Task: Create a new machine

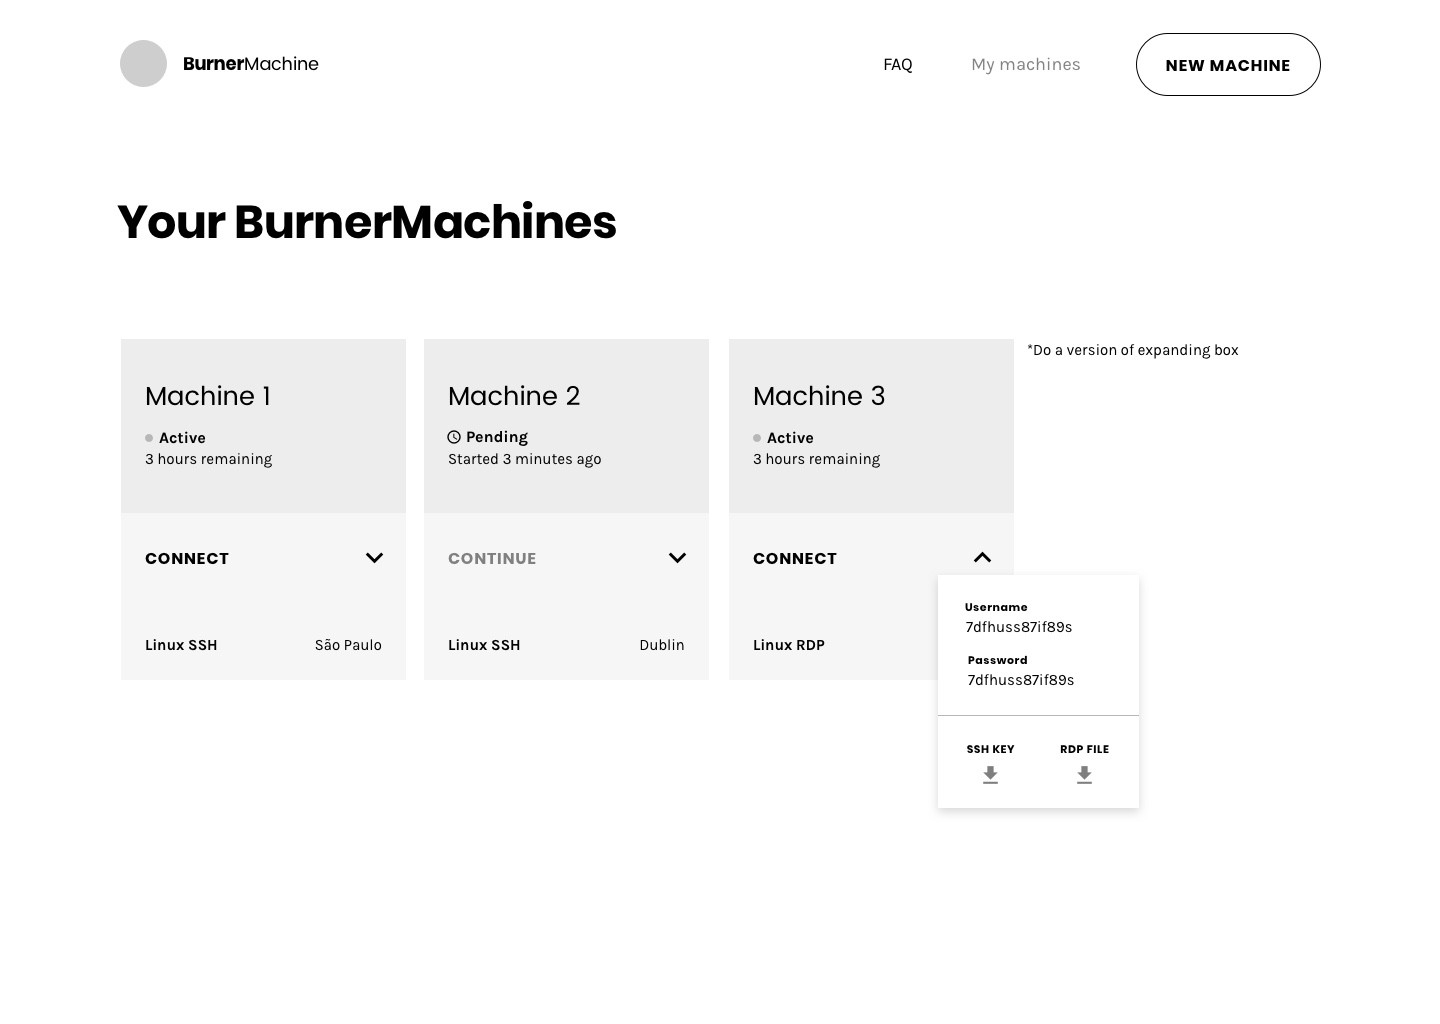Action: (x=1227, y=65)
